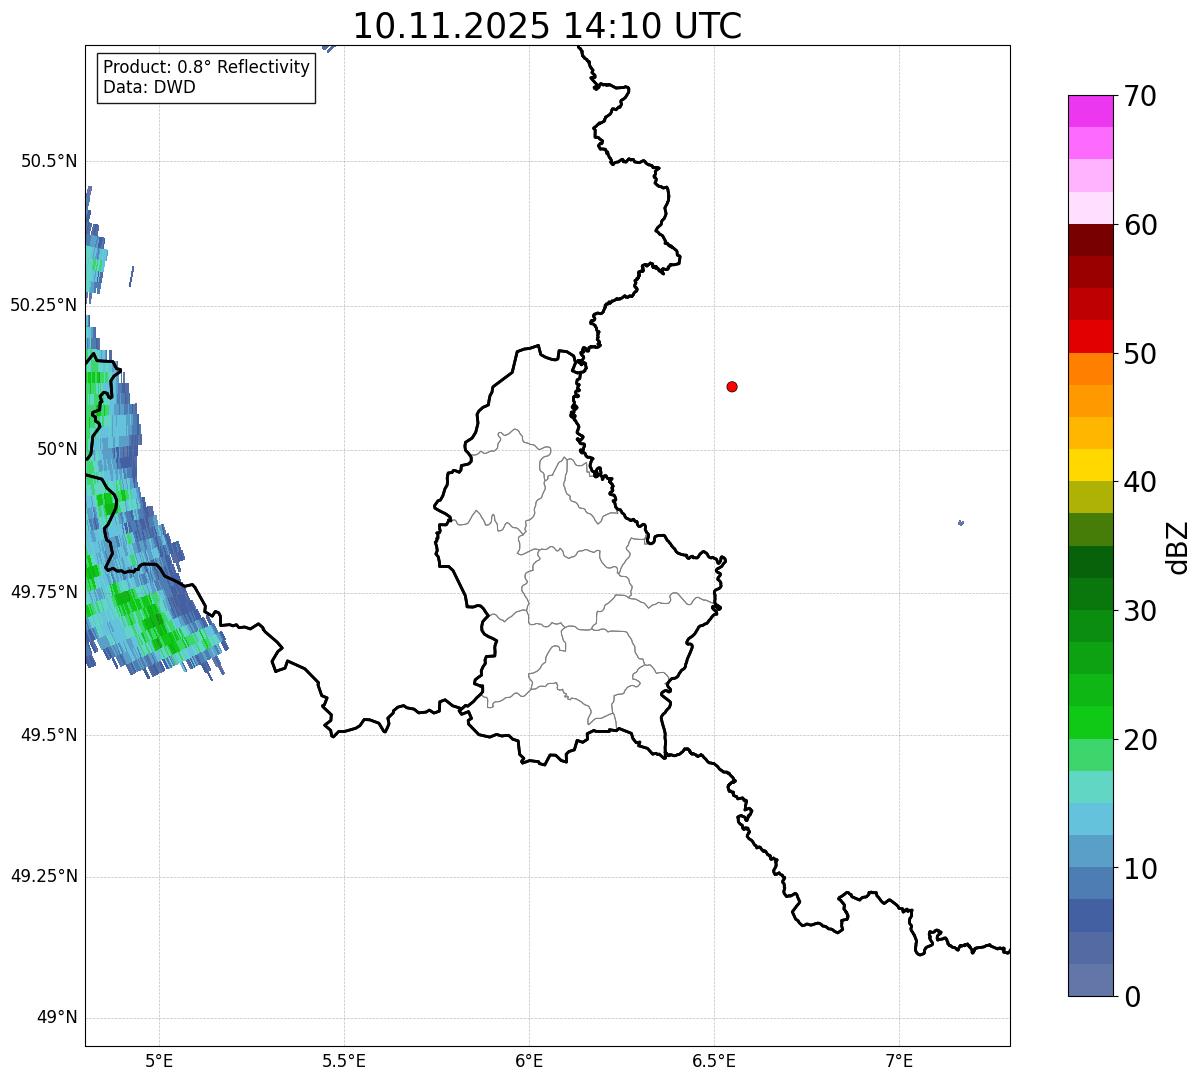
Task: Click the 5°E longitude label
Action: coord(159,1060)
